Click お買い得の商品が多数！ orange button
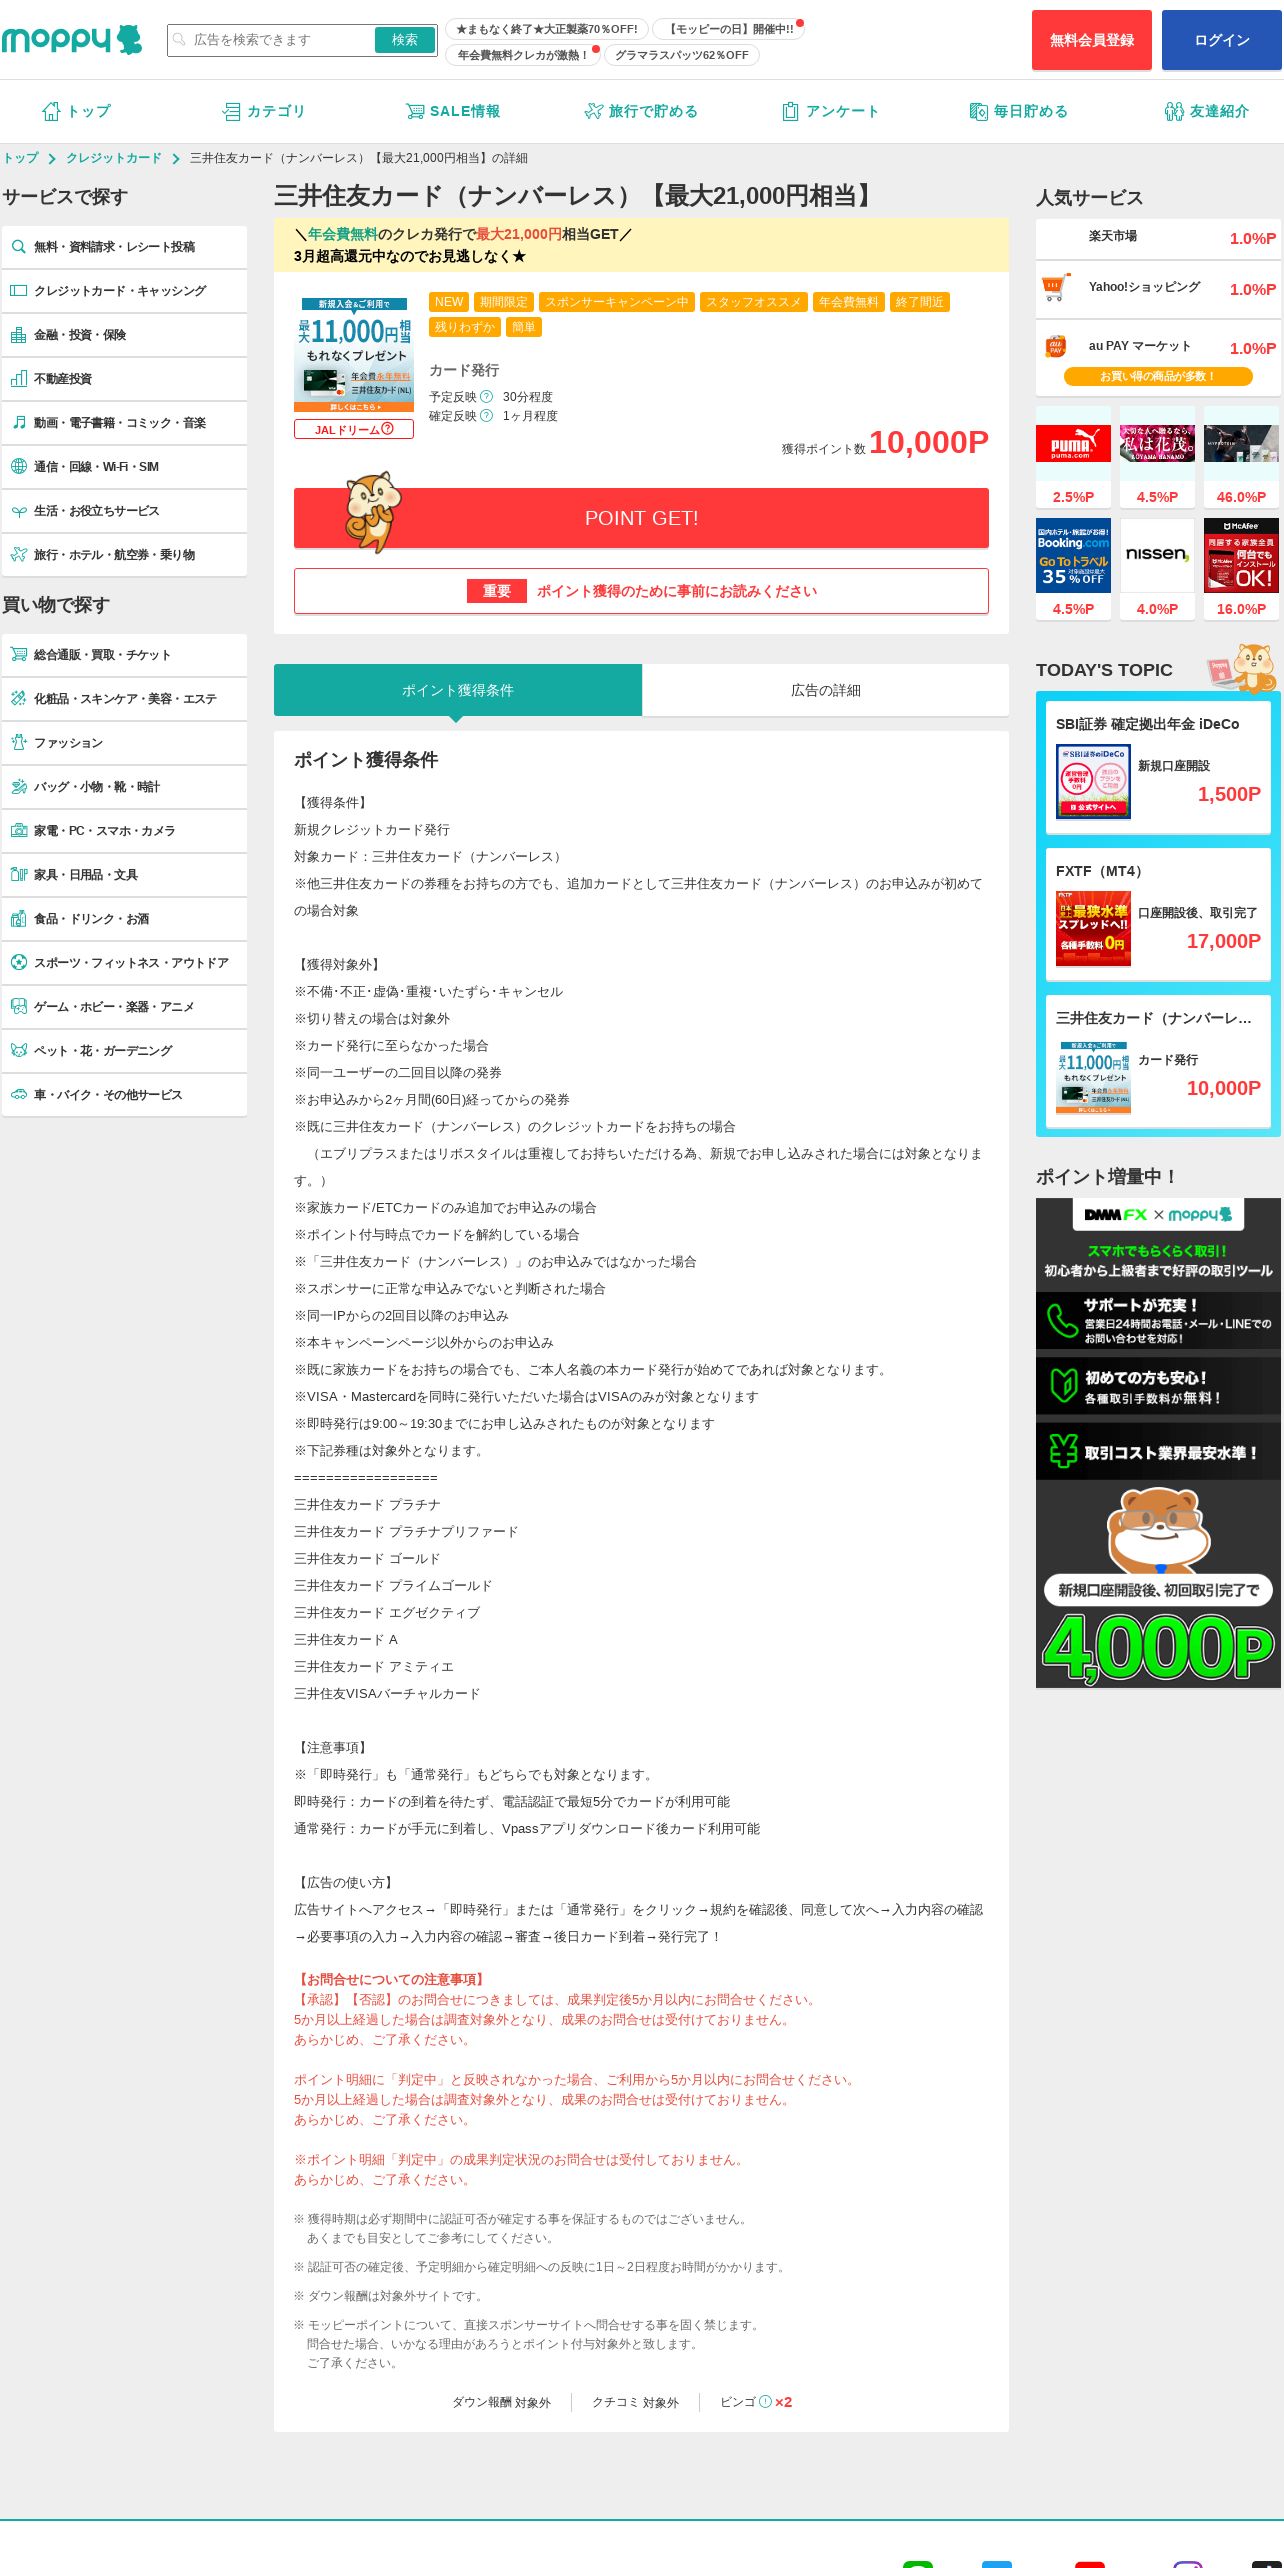Viewport: 1284px width, 2568px height. point(1158,376)
